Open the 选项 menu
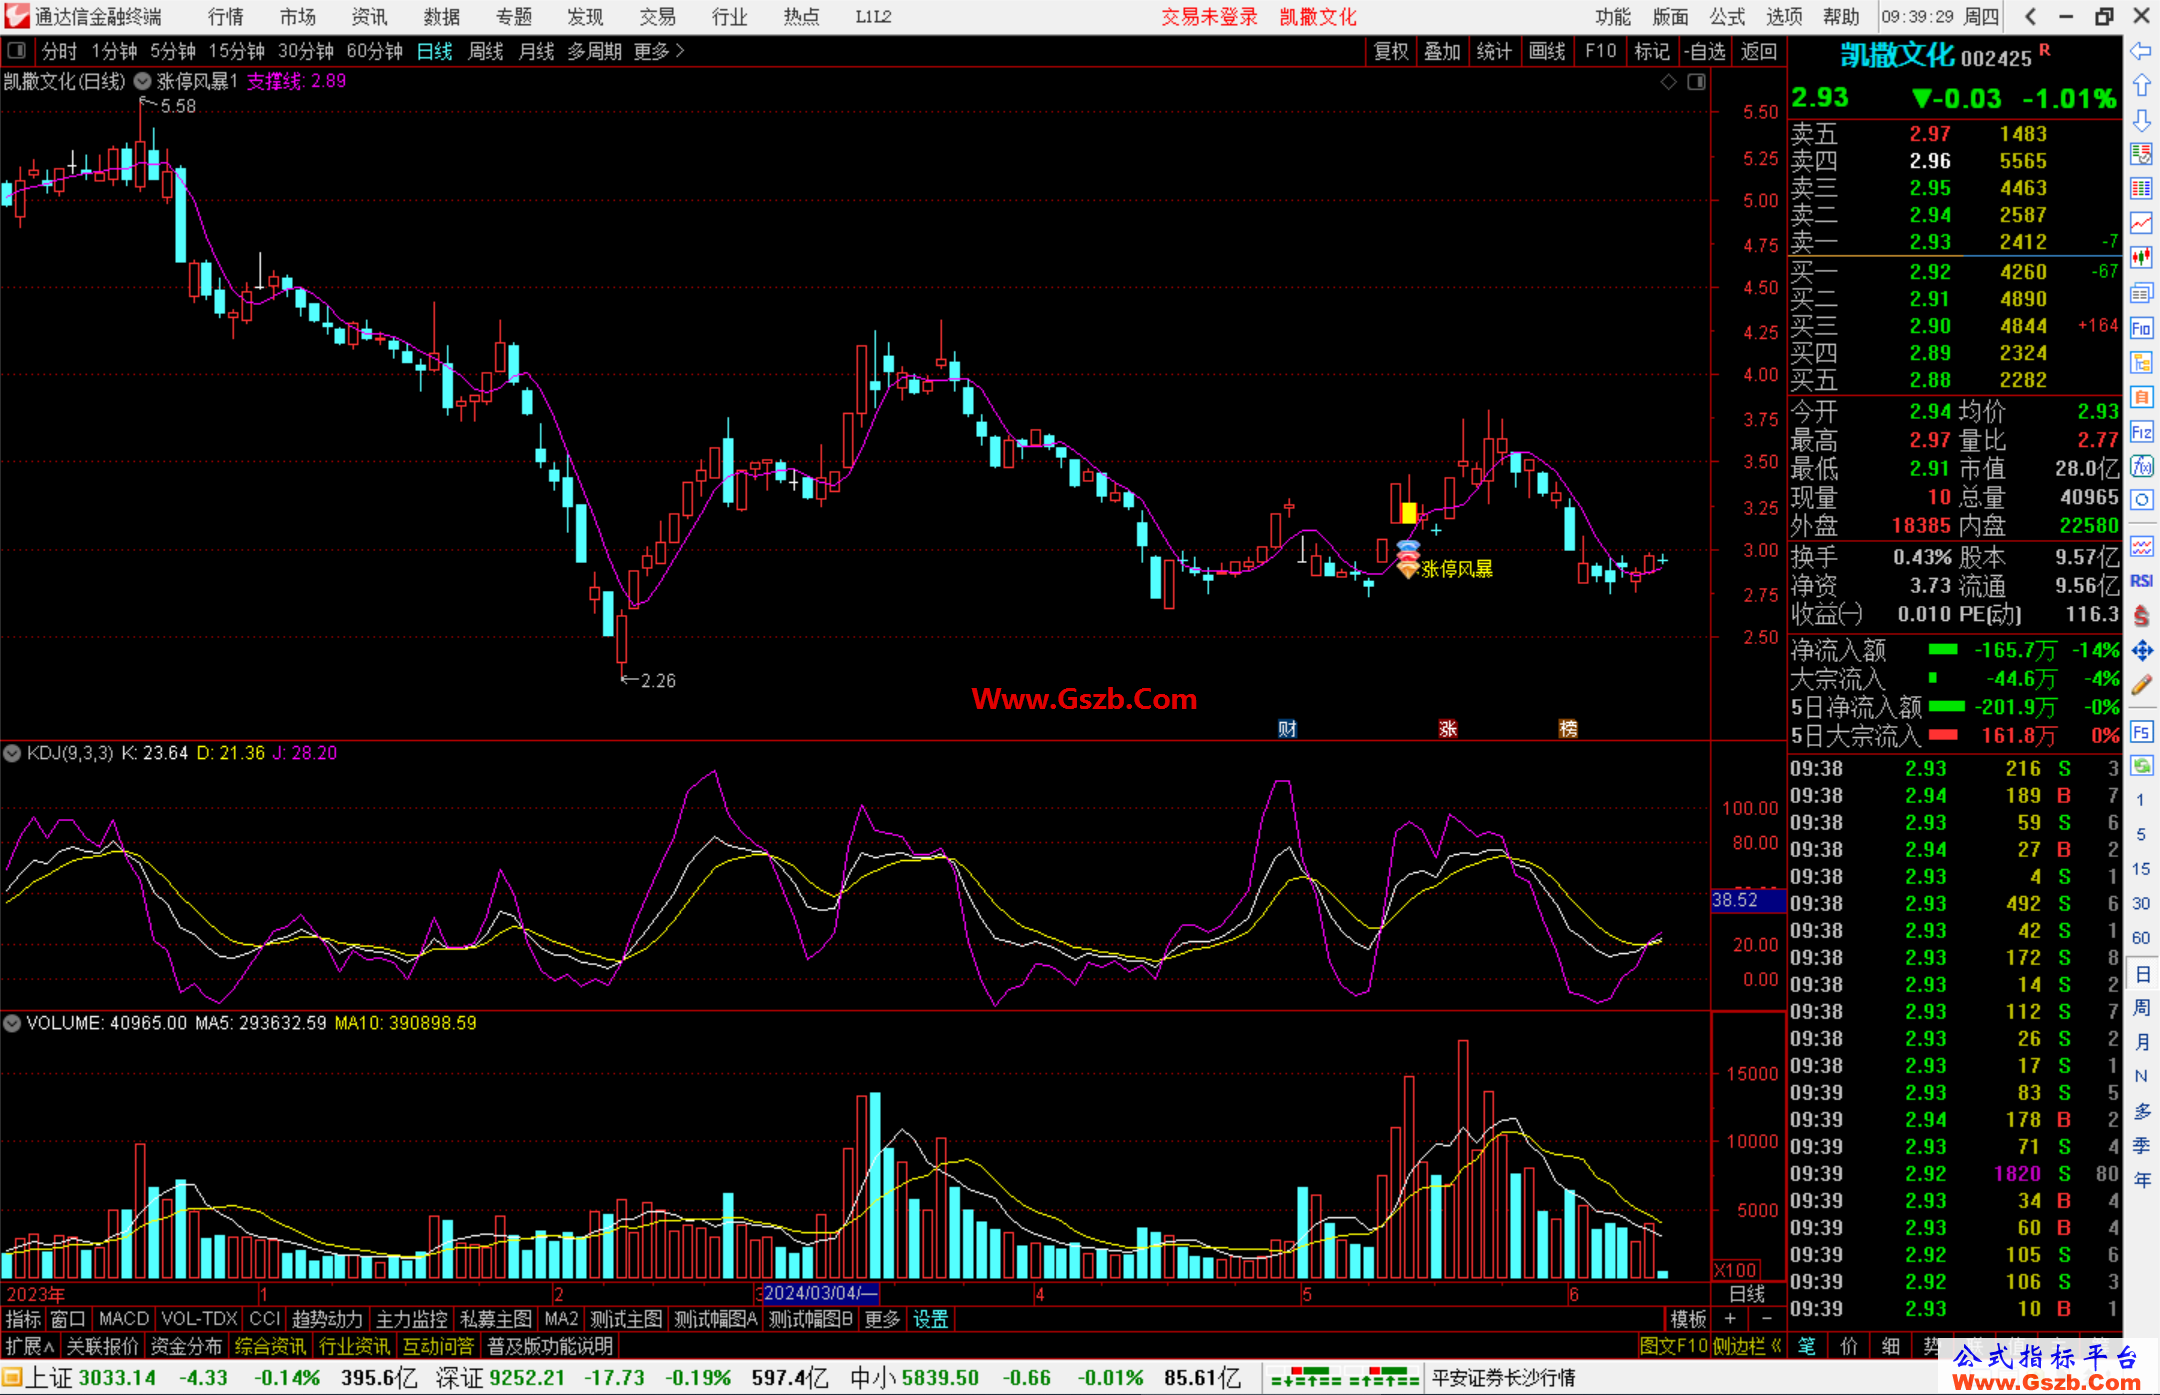This screenshot has width=2160, height=1395. pos(1784,16)
